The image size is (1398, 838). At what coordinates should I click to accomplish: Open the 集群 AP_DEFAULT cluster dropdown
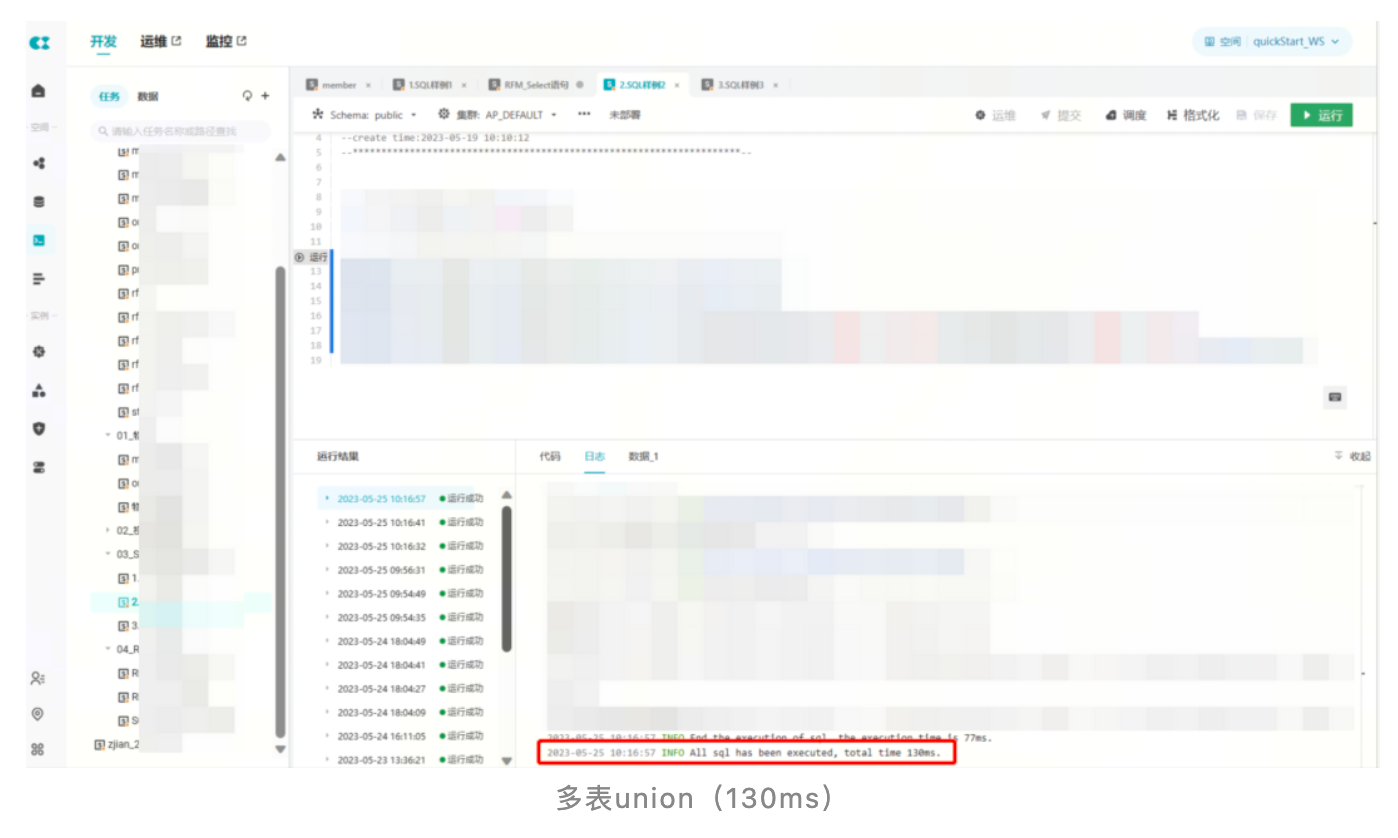point(498,115)
